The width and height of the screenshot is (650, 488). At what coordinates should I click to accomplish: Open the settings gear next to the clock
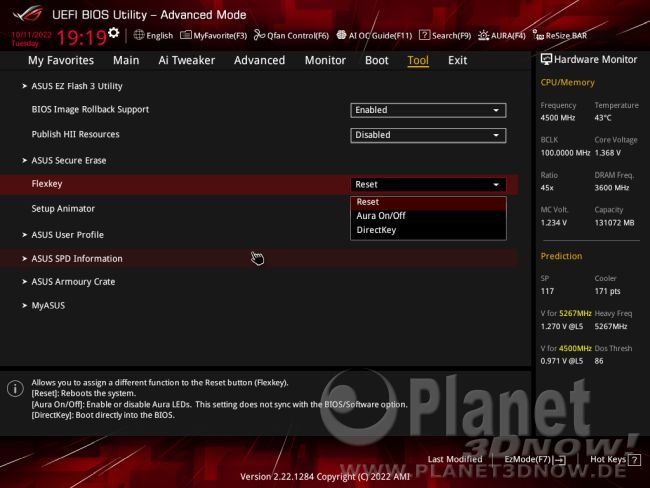114,33
